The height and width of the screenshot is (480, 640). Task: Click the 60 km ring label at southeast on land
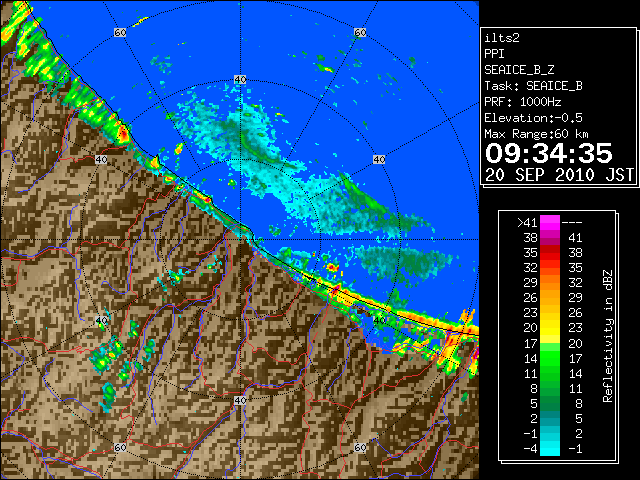(360, 447)
